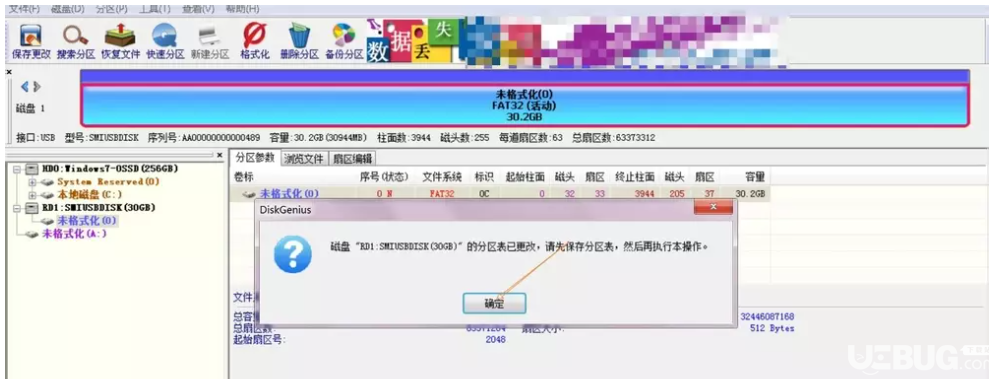The image size is (997, 379).
Task: Click the 卷标 column header
Action: coord(244,177)
